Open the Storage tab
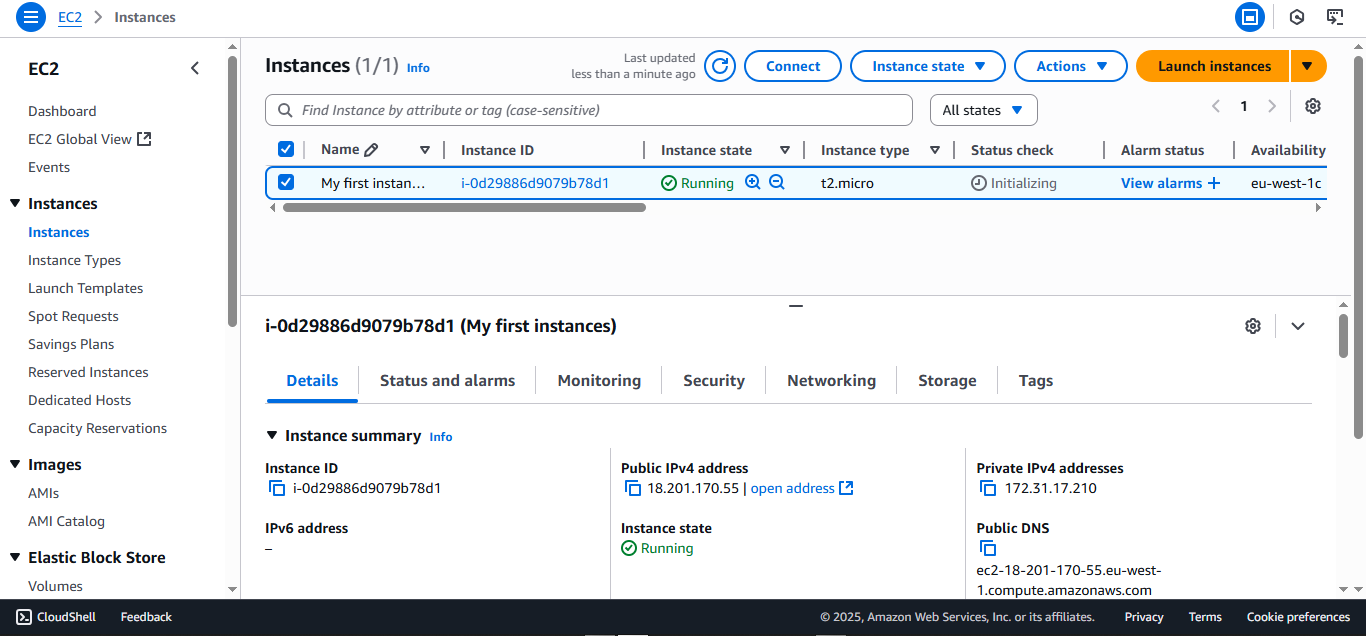 click(x=946, y=380)
